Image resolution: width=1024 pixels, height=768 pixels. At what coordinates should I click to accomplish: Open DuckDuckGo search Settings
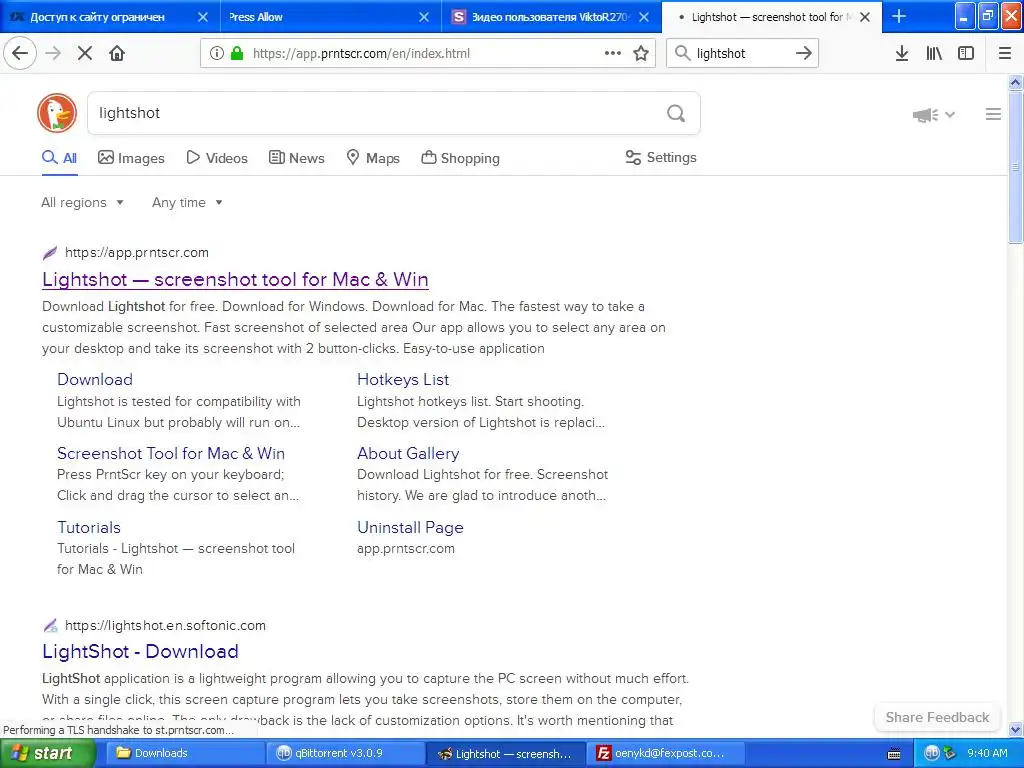pyautogui.click(x=661, y=157)
